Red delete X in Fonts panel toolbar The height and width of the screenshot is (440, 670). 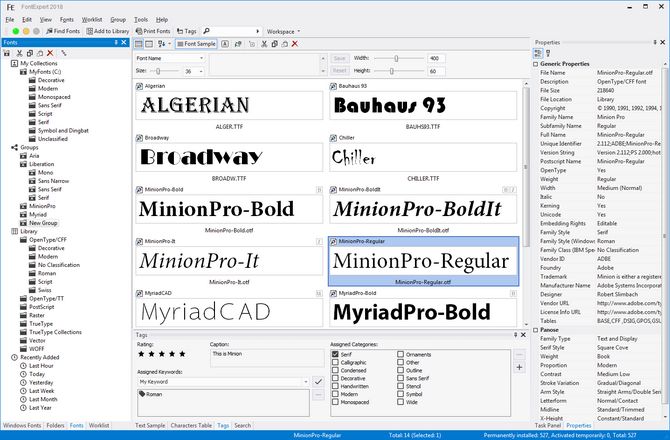(50, 53)
